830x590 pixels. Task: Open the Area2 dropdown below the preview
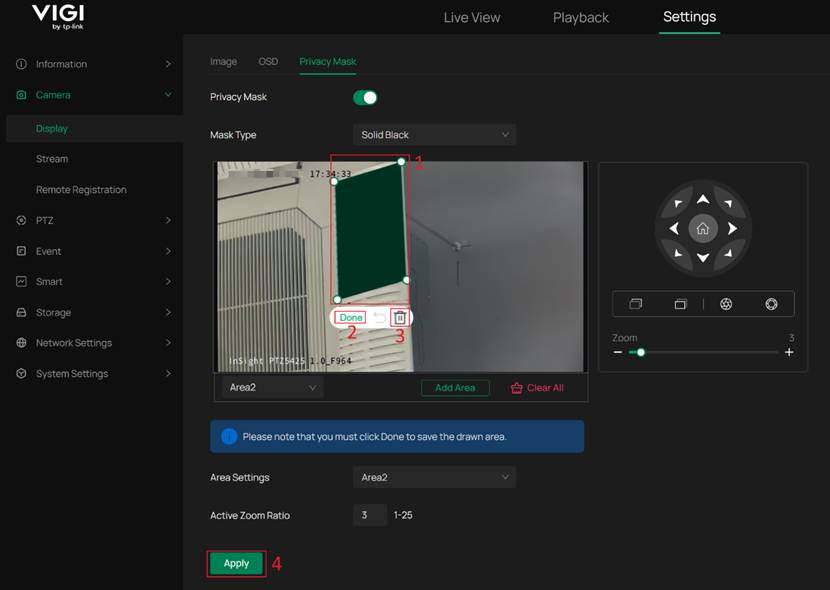pos(272,388)
